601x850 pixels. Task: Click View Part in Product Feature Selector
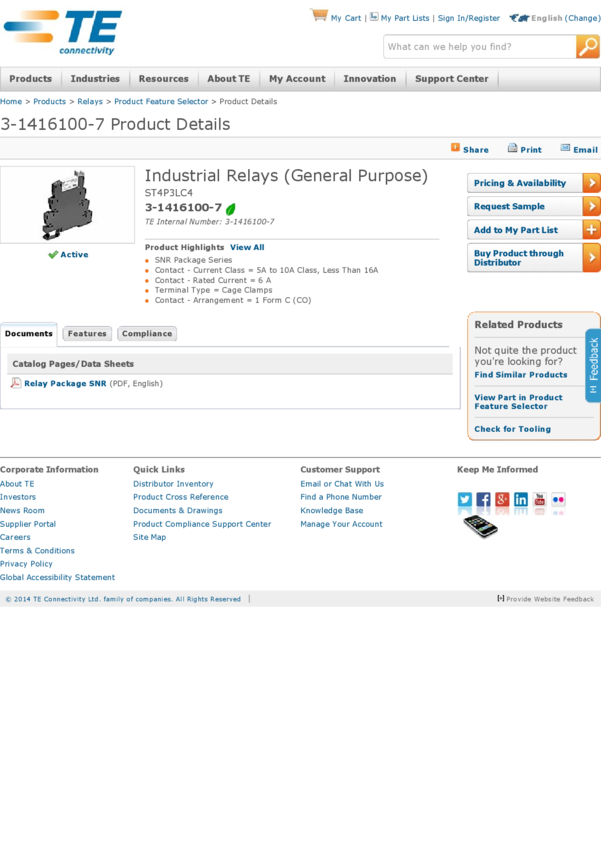pyautogui.click(x=518, y=402)
